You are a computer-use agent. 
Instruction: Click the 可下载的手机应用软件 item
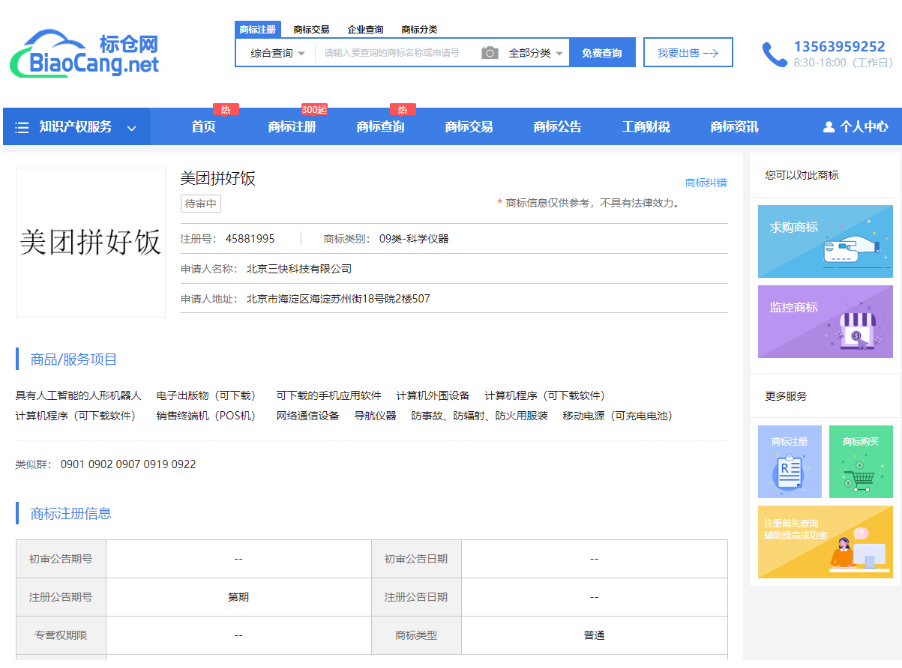click(328, 396)
